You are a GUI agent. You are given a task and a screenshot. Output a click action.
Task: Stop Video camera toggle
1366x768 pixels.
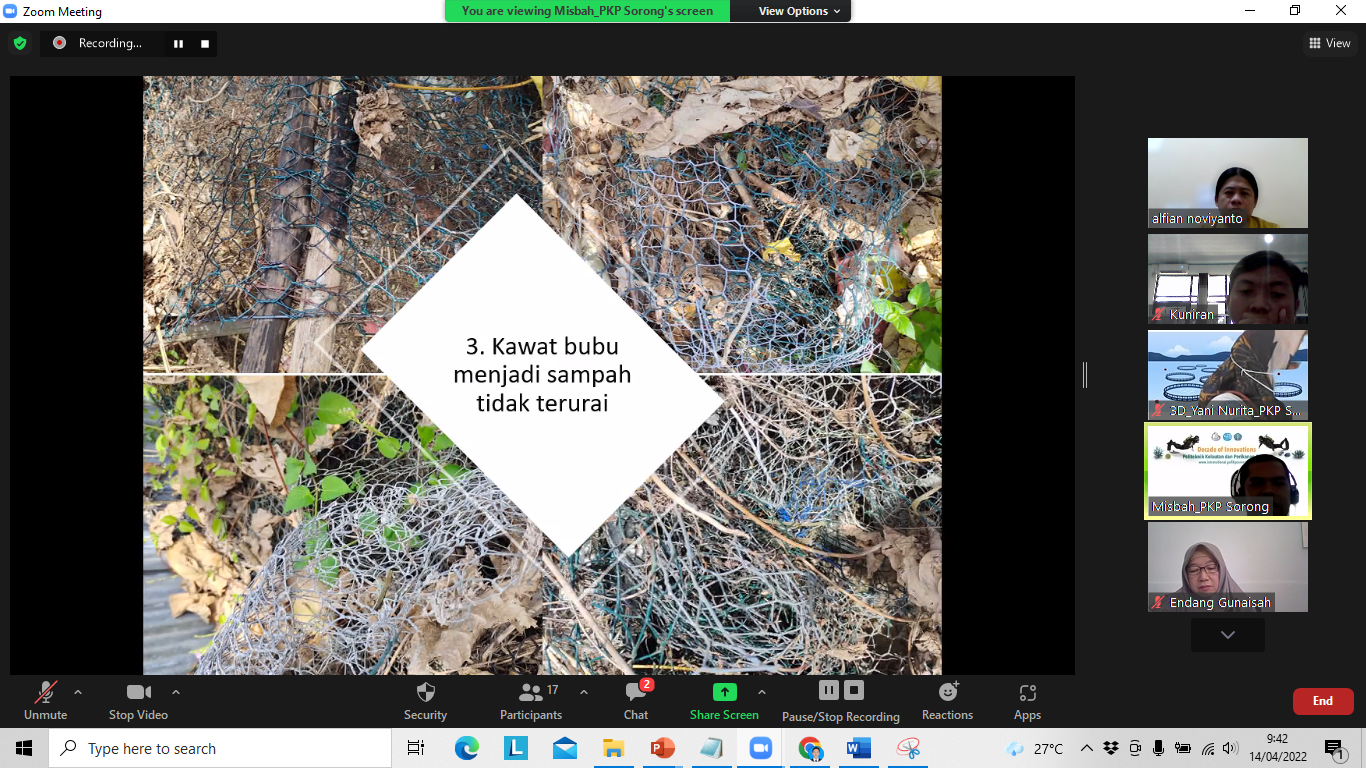pyautogui.click(x=138, y=693)
